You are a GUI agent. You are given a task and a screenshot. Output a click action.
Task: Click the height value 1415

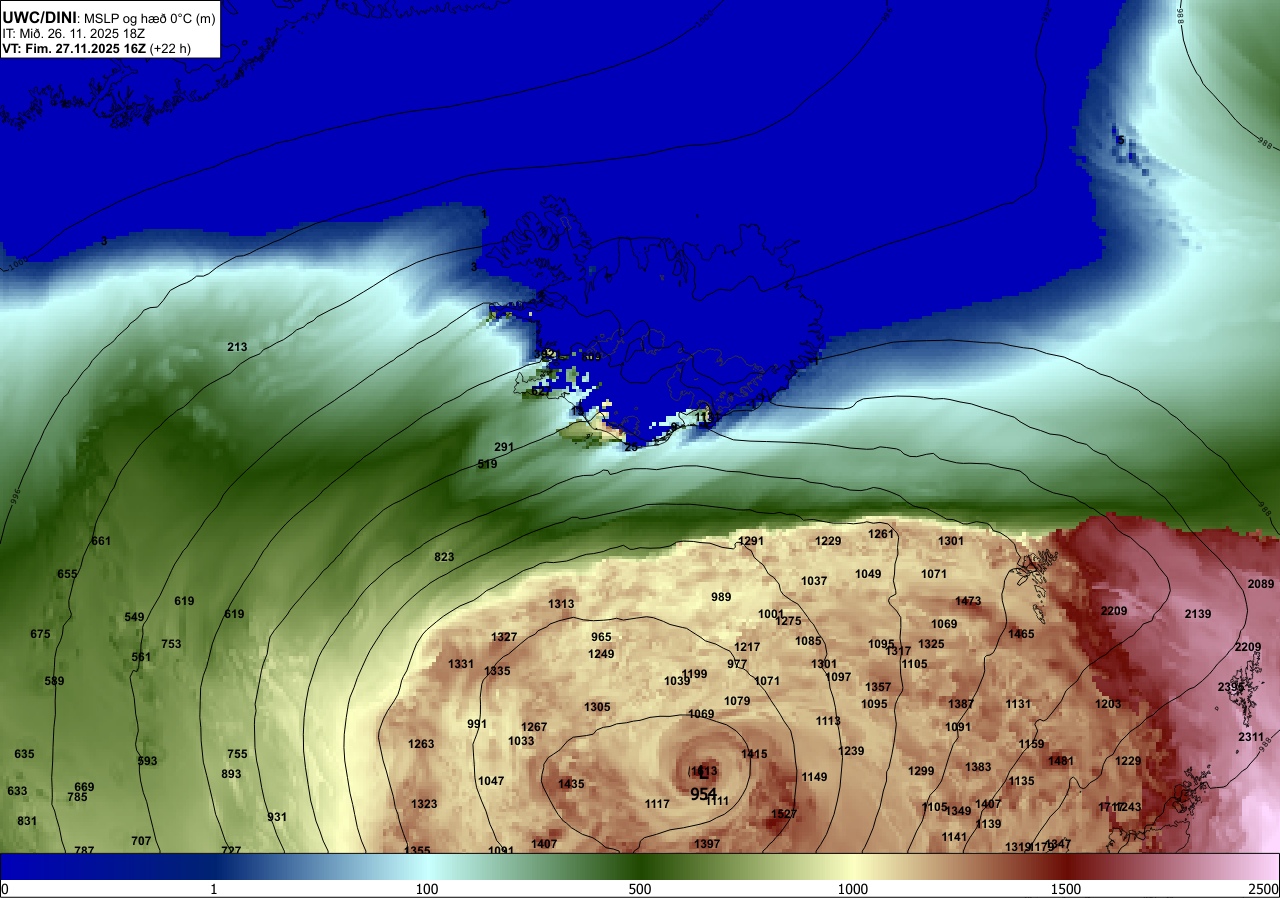(754, 754)
